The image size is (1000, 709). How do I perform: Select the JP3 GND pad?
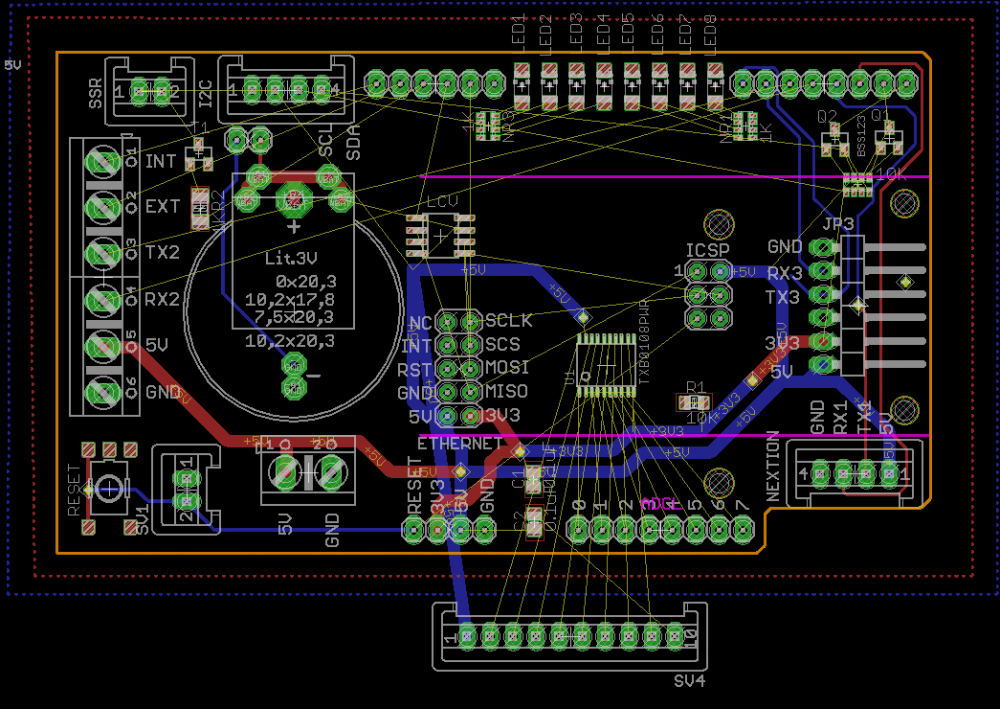[823, 247]
